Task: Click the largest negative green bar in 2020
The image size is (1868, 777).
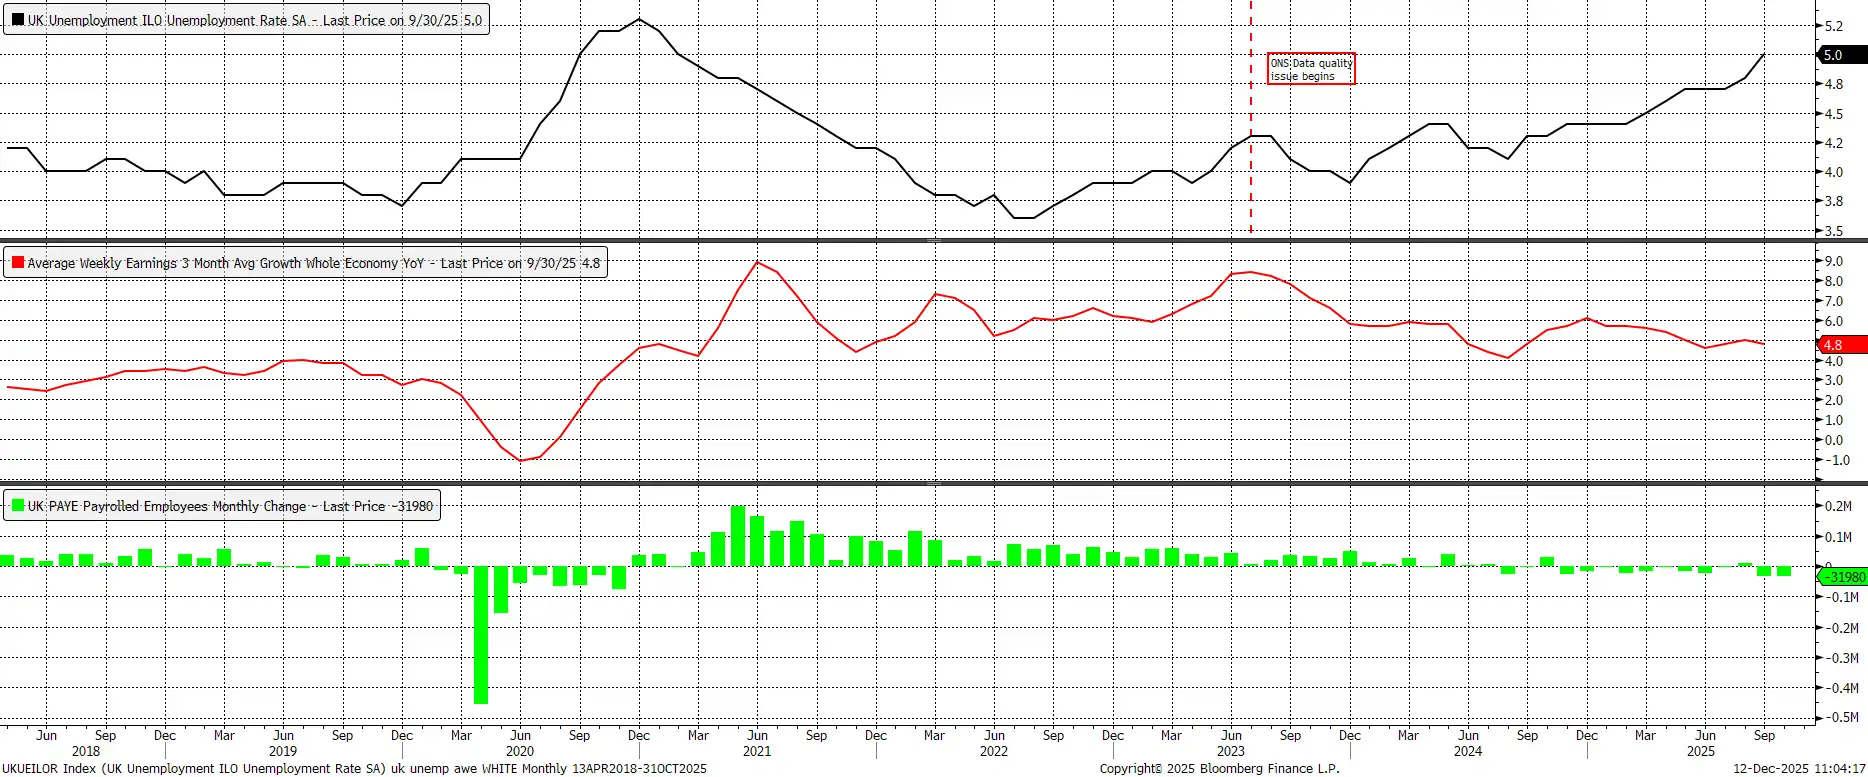Action: pyautogui.click(x=481, y=635)
